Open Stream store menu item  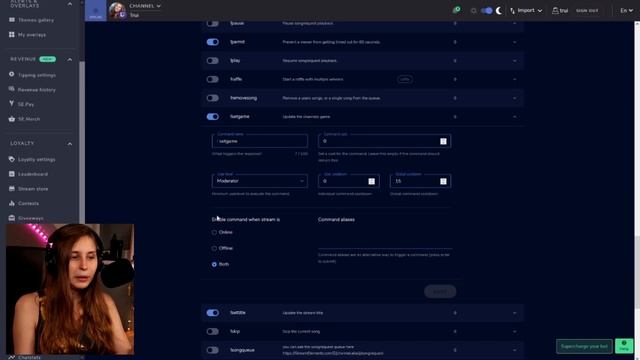pos(33,189)
